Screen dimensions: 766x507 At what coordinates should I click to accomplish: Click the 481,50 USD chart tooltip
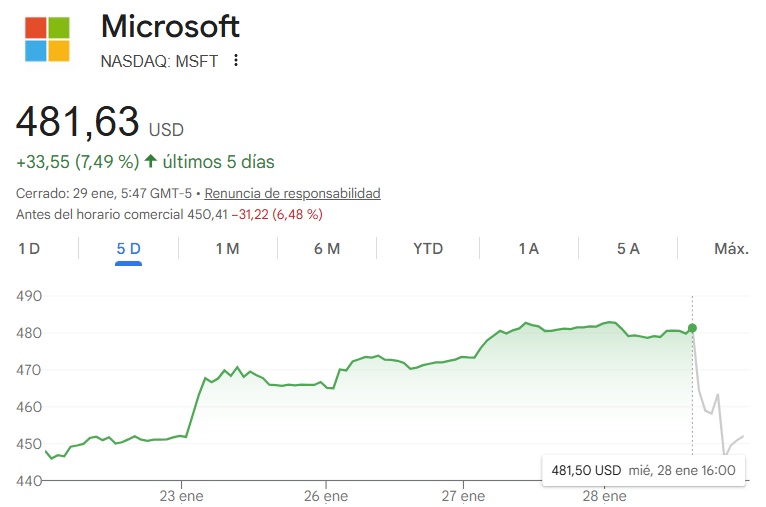[643, 470]
